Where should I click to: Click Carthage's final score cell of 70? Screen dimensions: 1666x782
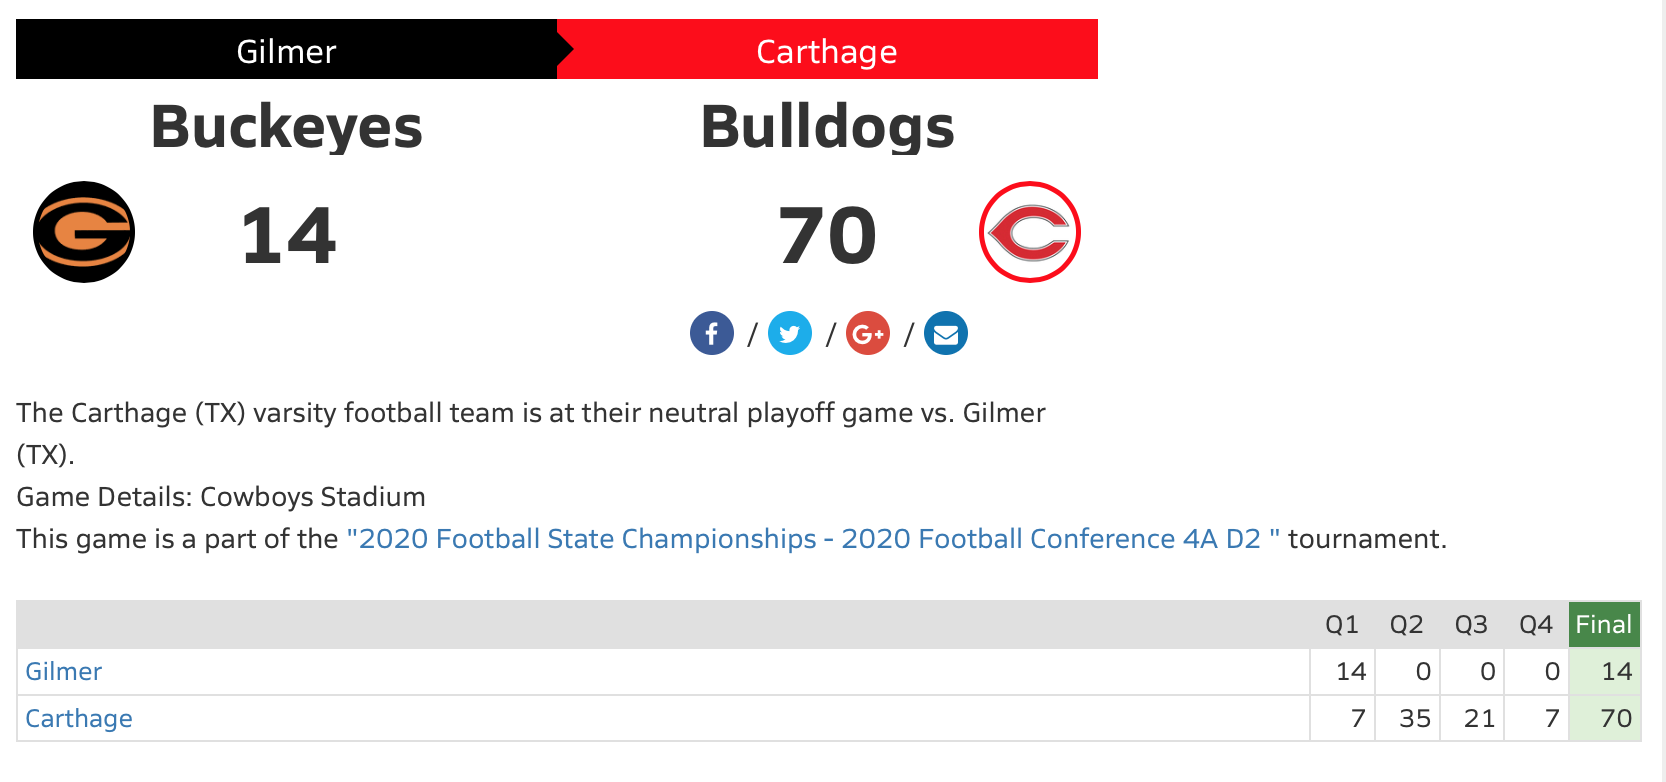1615,719
